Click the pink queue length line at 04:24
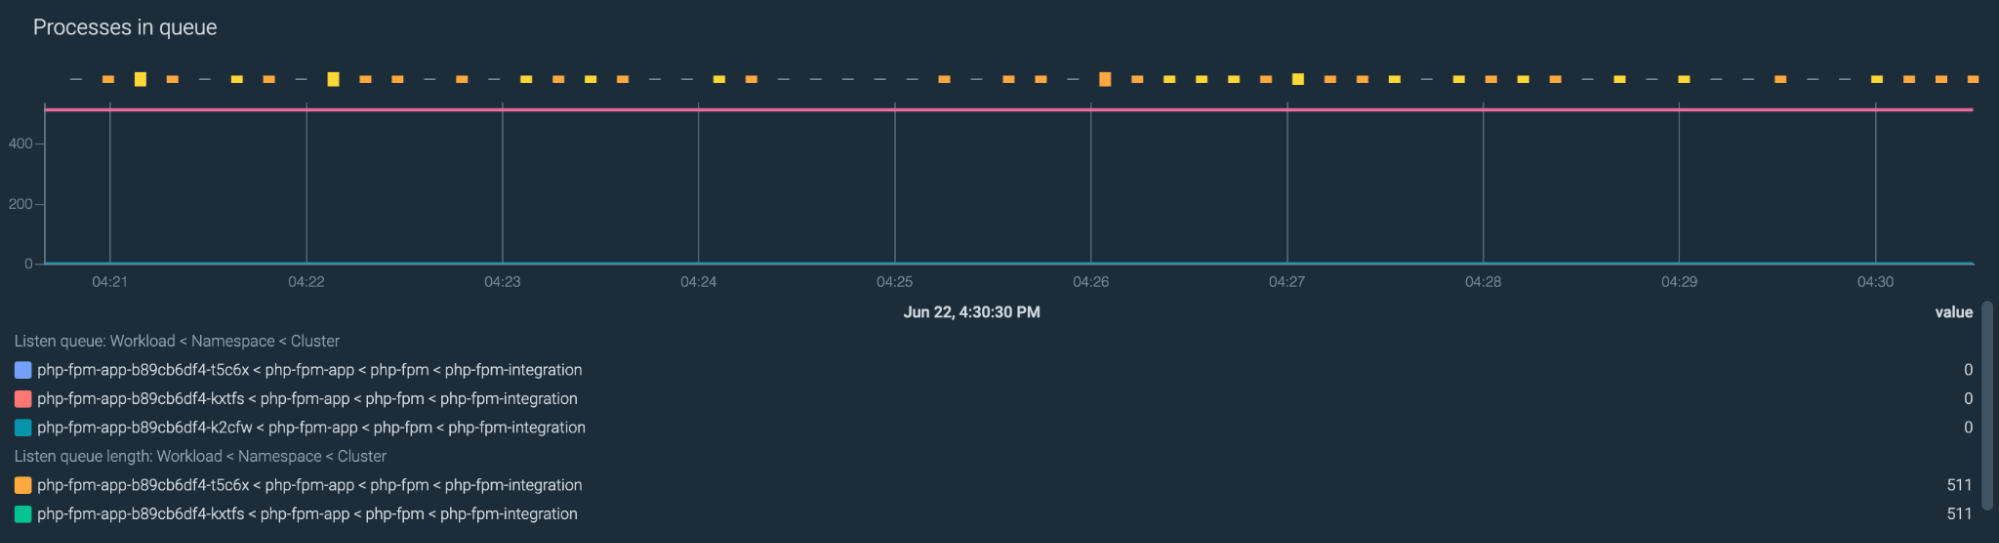 (x=698, y=109)
